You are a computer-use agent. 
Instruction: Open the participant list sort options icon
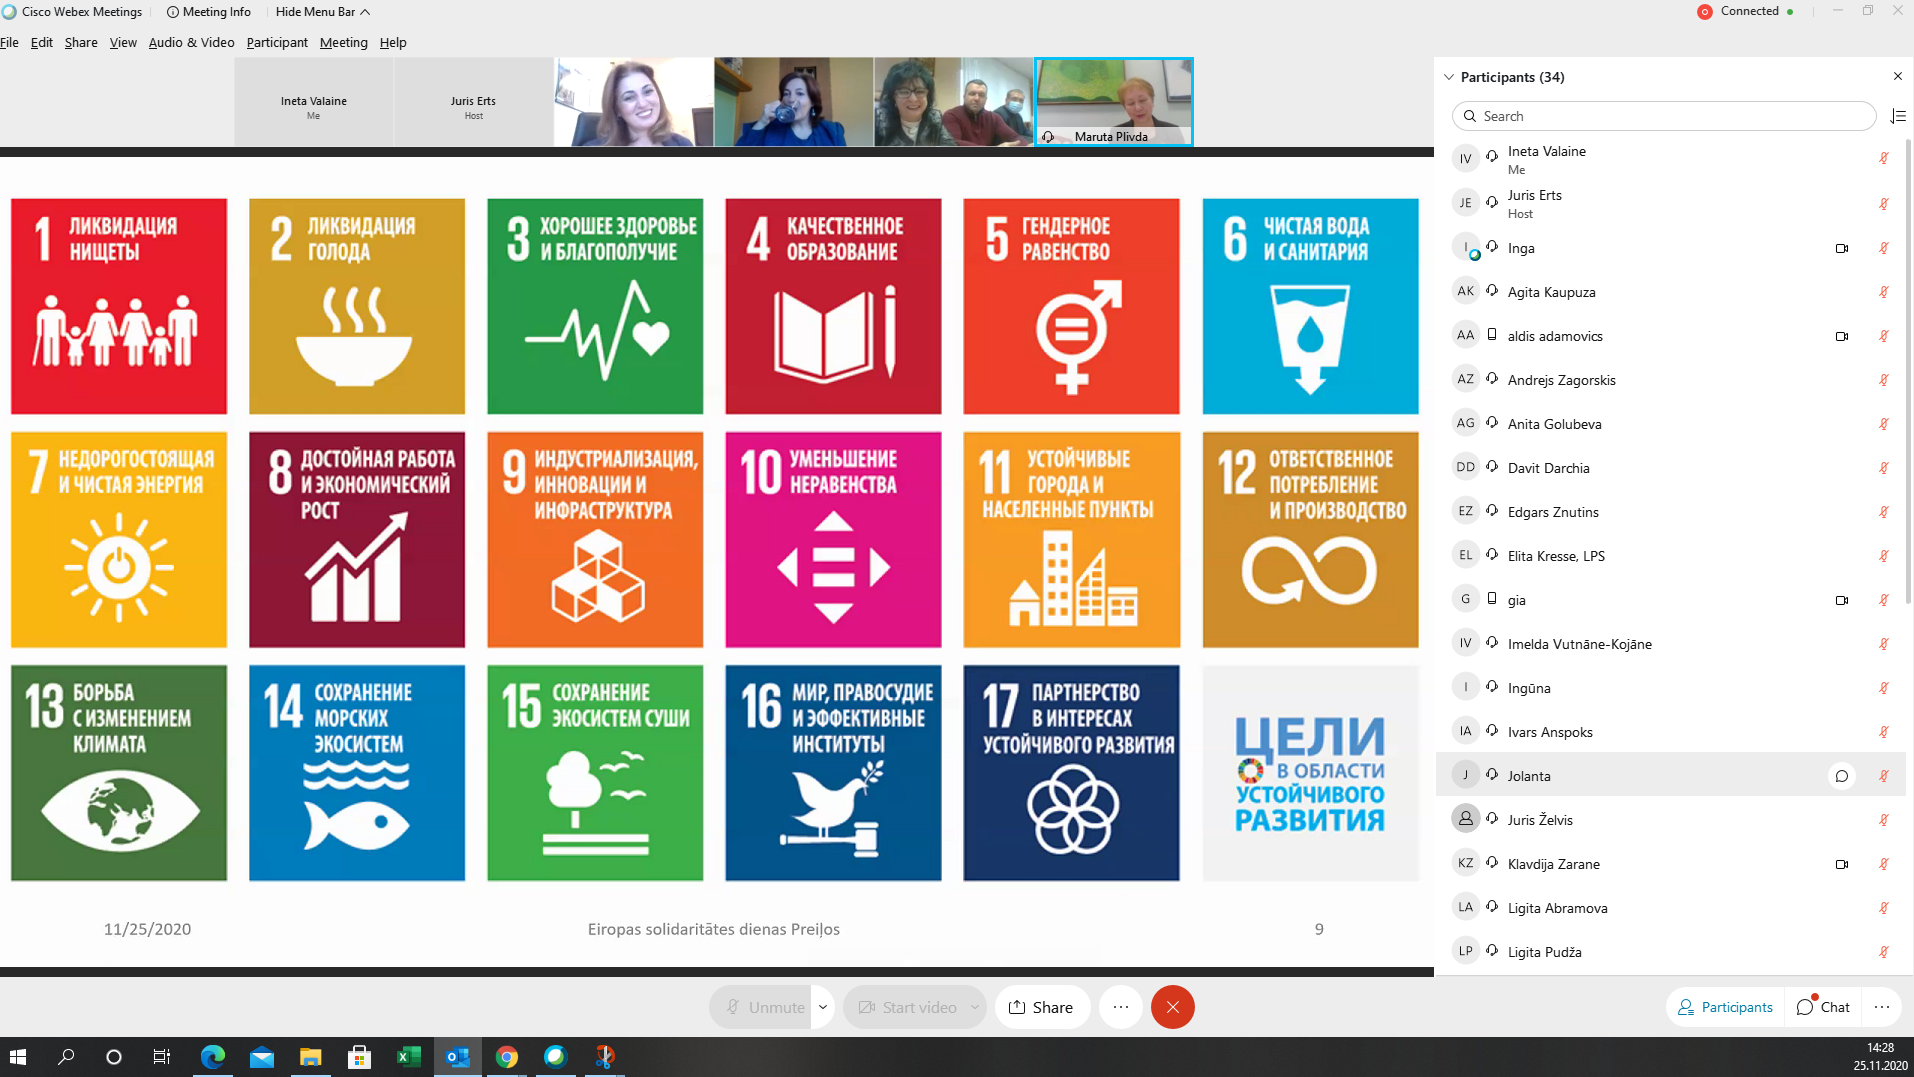coord(1897,117)
